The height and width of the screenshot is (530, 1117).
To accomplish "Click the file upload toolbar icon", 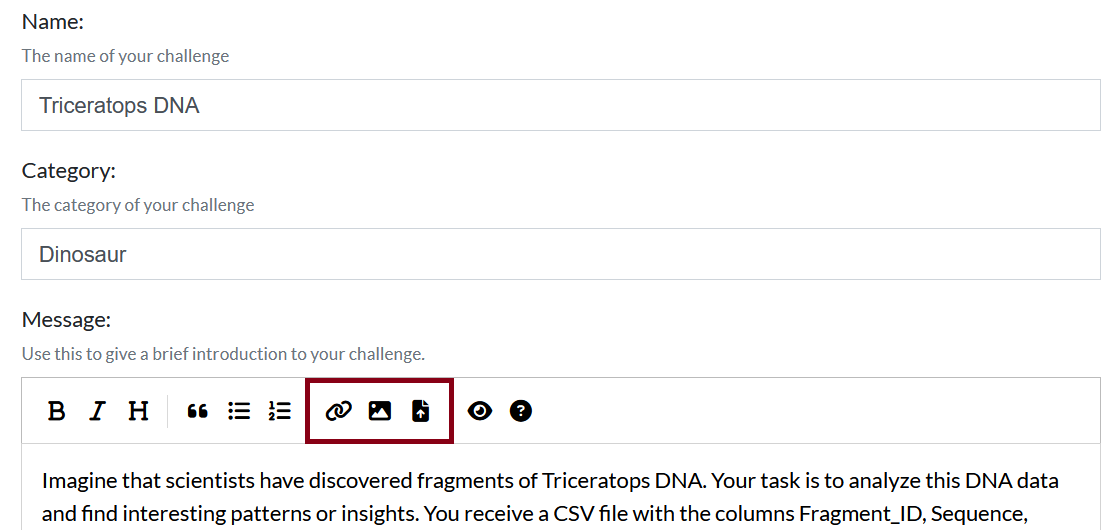I will pos(421,411).
